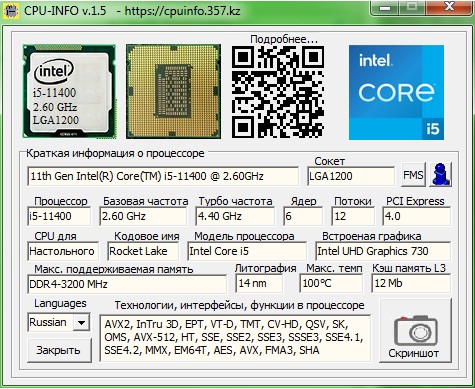Click the PCI Express field showing 4.0
This screenshot has height=389, width=475.
point(417,216)
